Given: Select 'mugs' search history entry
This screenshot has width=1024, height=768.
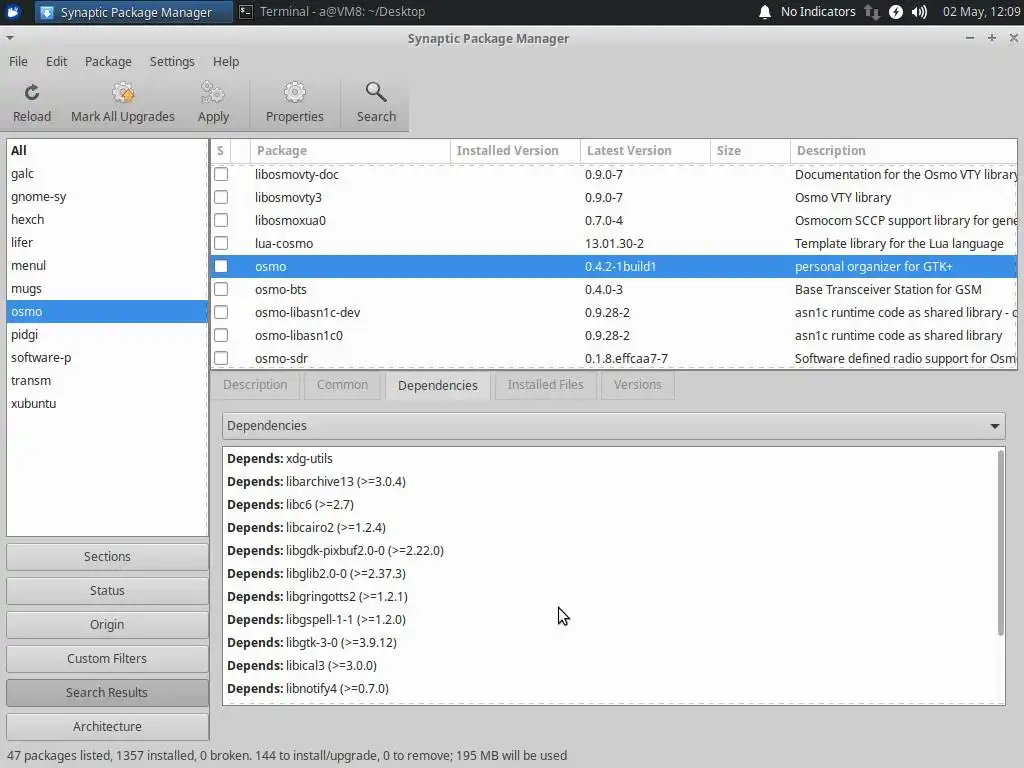Looking at the screenshot, I should [107, 289].
